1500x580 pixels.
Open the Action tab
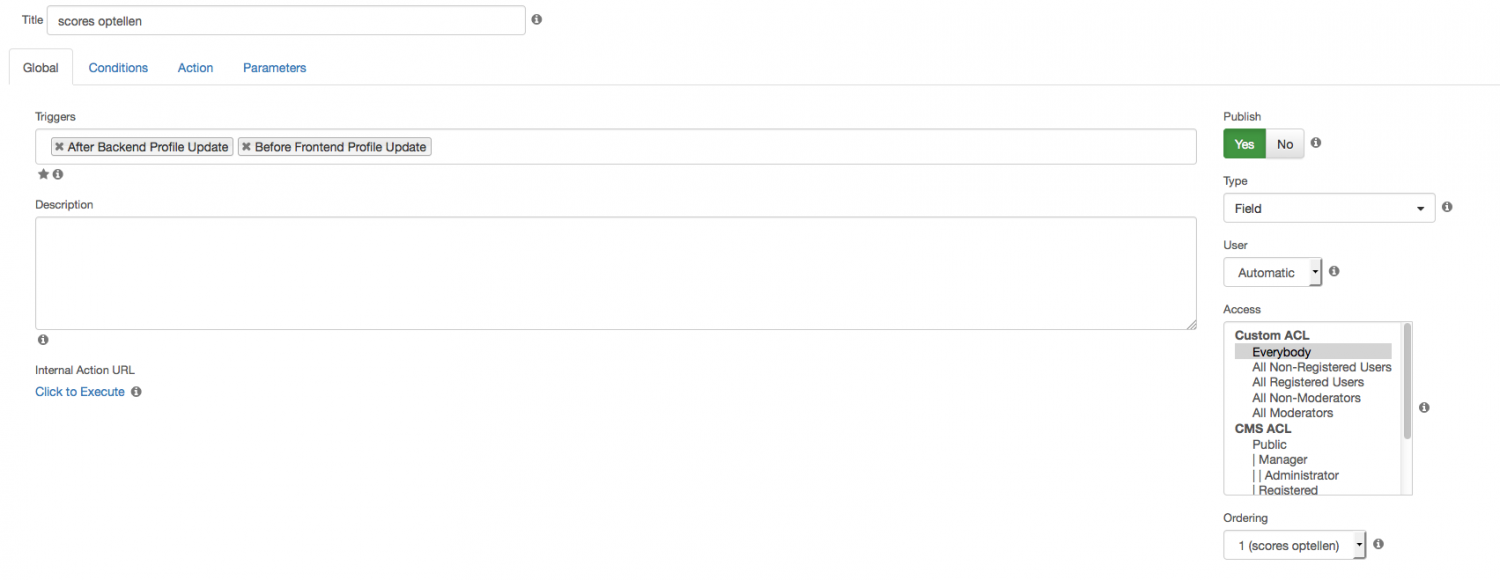coord(195,68)
